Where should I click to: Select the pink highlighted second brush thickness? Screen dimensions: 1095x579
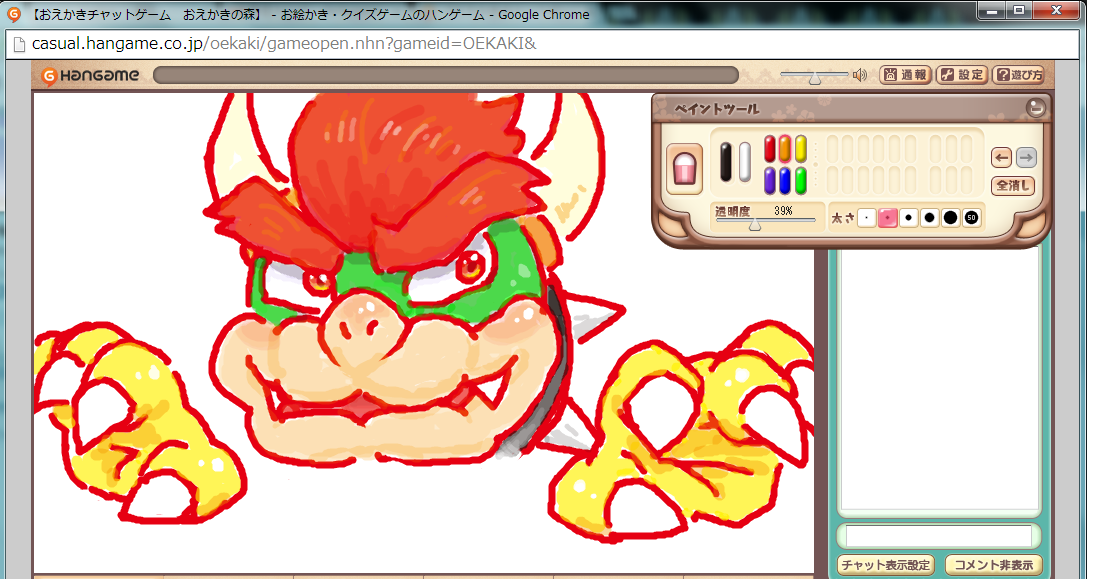click(888, 218)
